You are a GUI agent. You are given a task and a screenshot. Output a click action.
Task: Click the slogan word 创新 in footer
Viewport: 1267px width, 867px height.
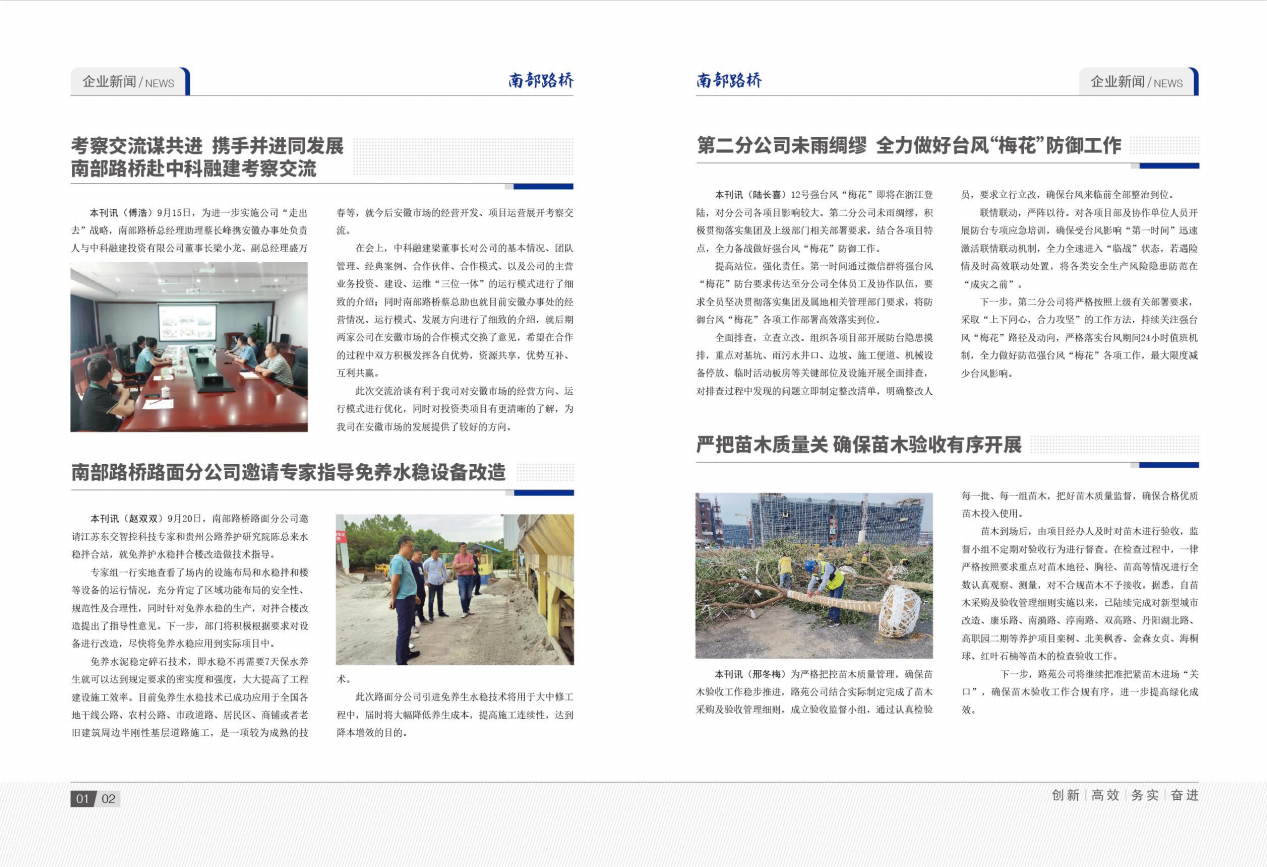tap(1066, 795)
